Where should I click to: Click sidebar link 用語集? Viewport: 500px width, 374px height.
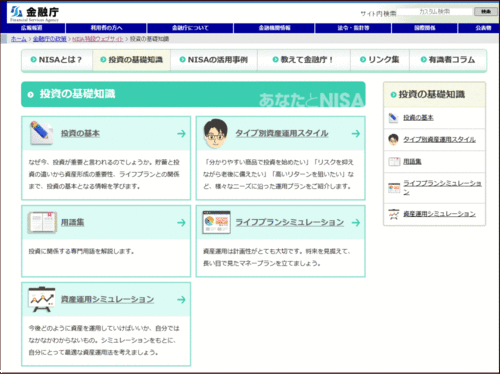412,162
